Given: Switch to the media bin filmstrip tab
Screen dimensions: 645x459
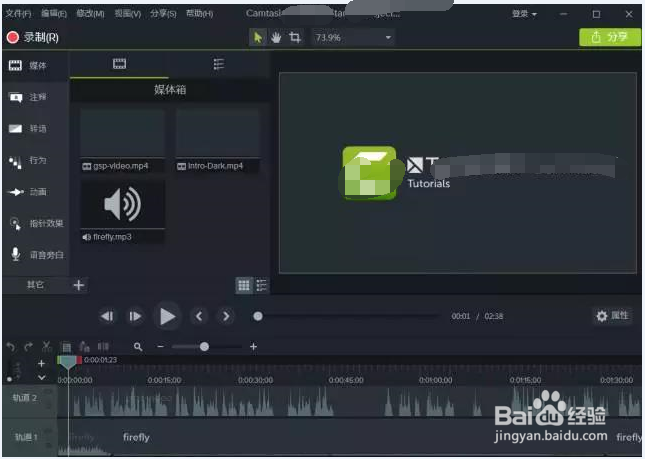Looking at the screenshot, I should point(119,64).
